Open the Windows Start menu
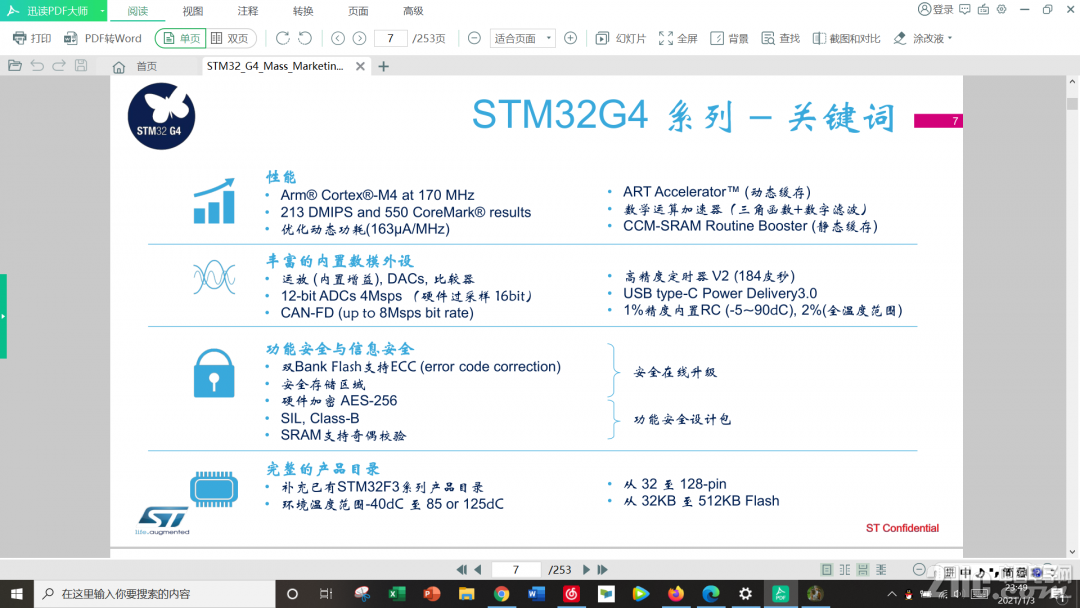 coord(17,594)
